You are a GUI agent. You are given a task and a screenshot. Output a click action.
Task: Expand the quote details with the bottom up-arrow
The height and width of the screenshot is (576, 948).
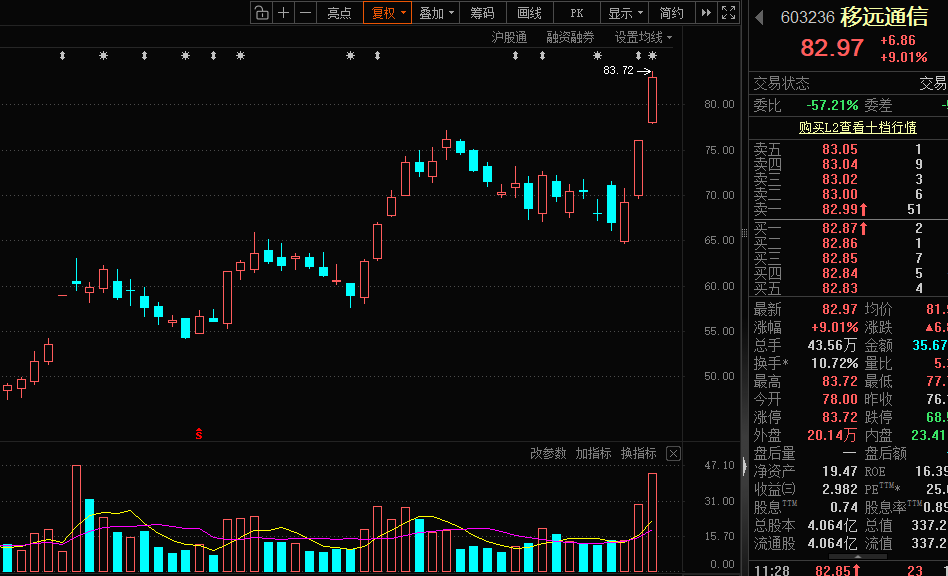coord(857,556)
